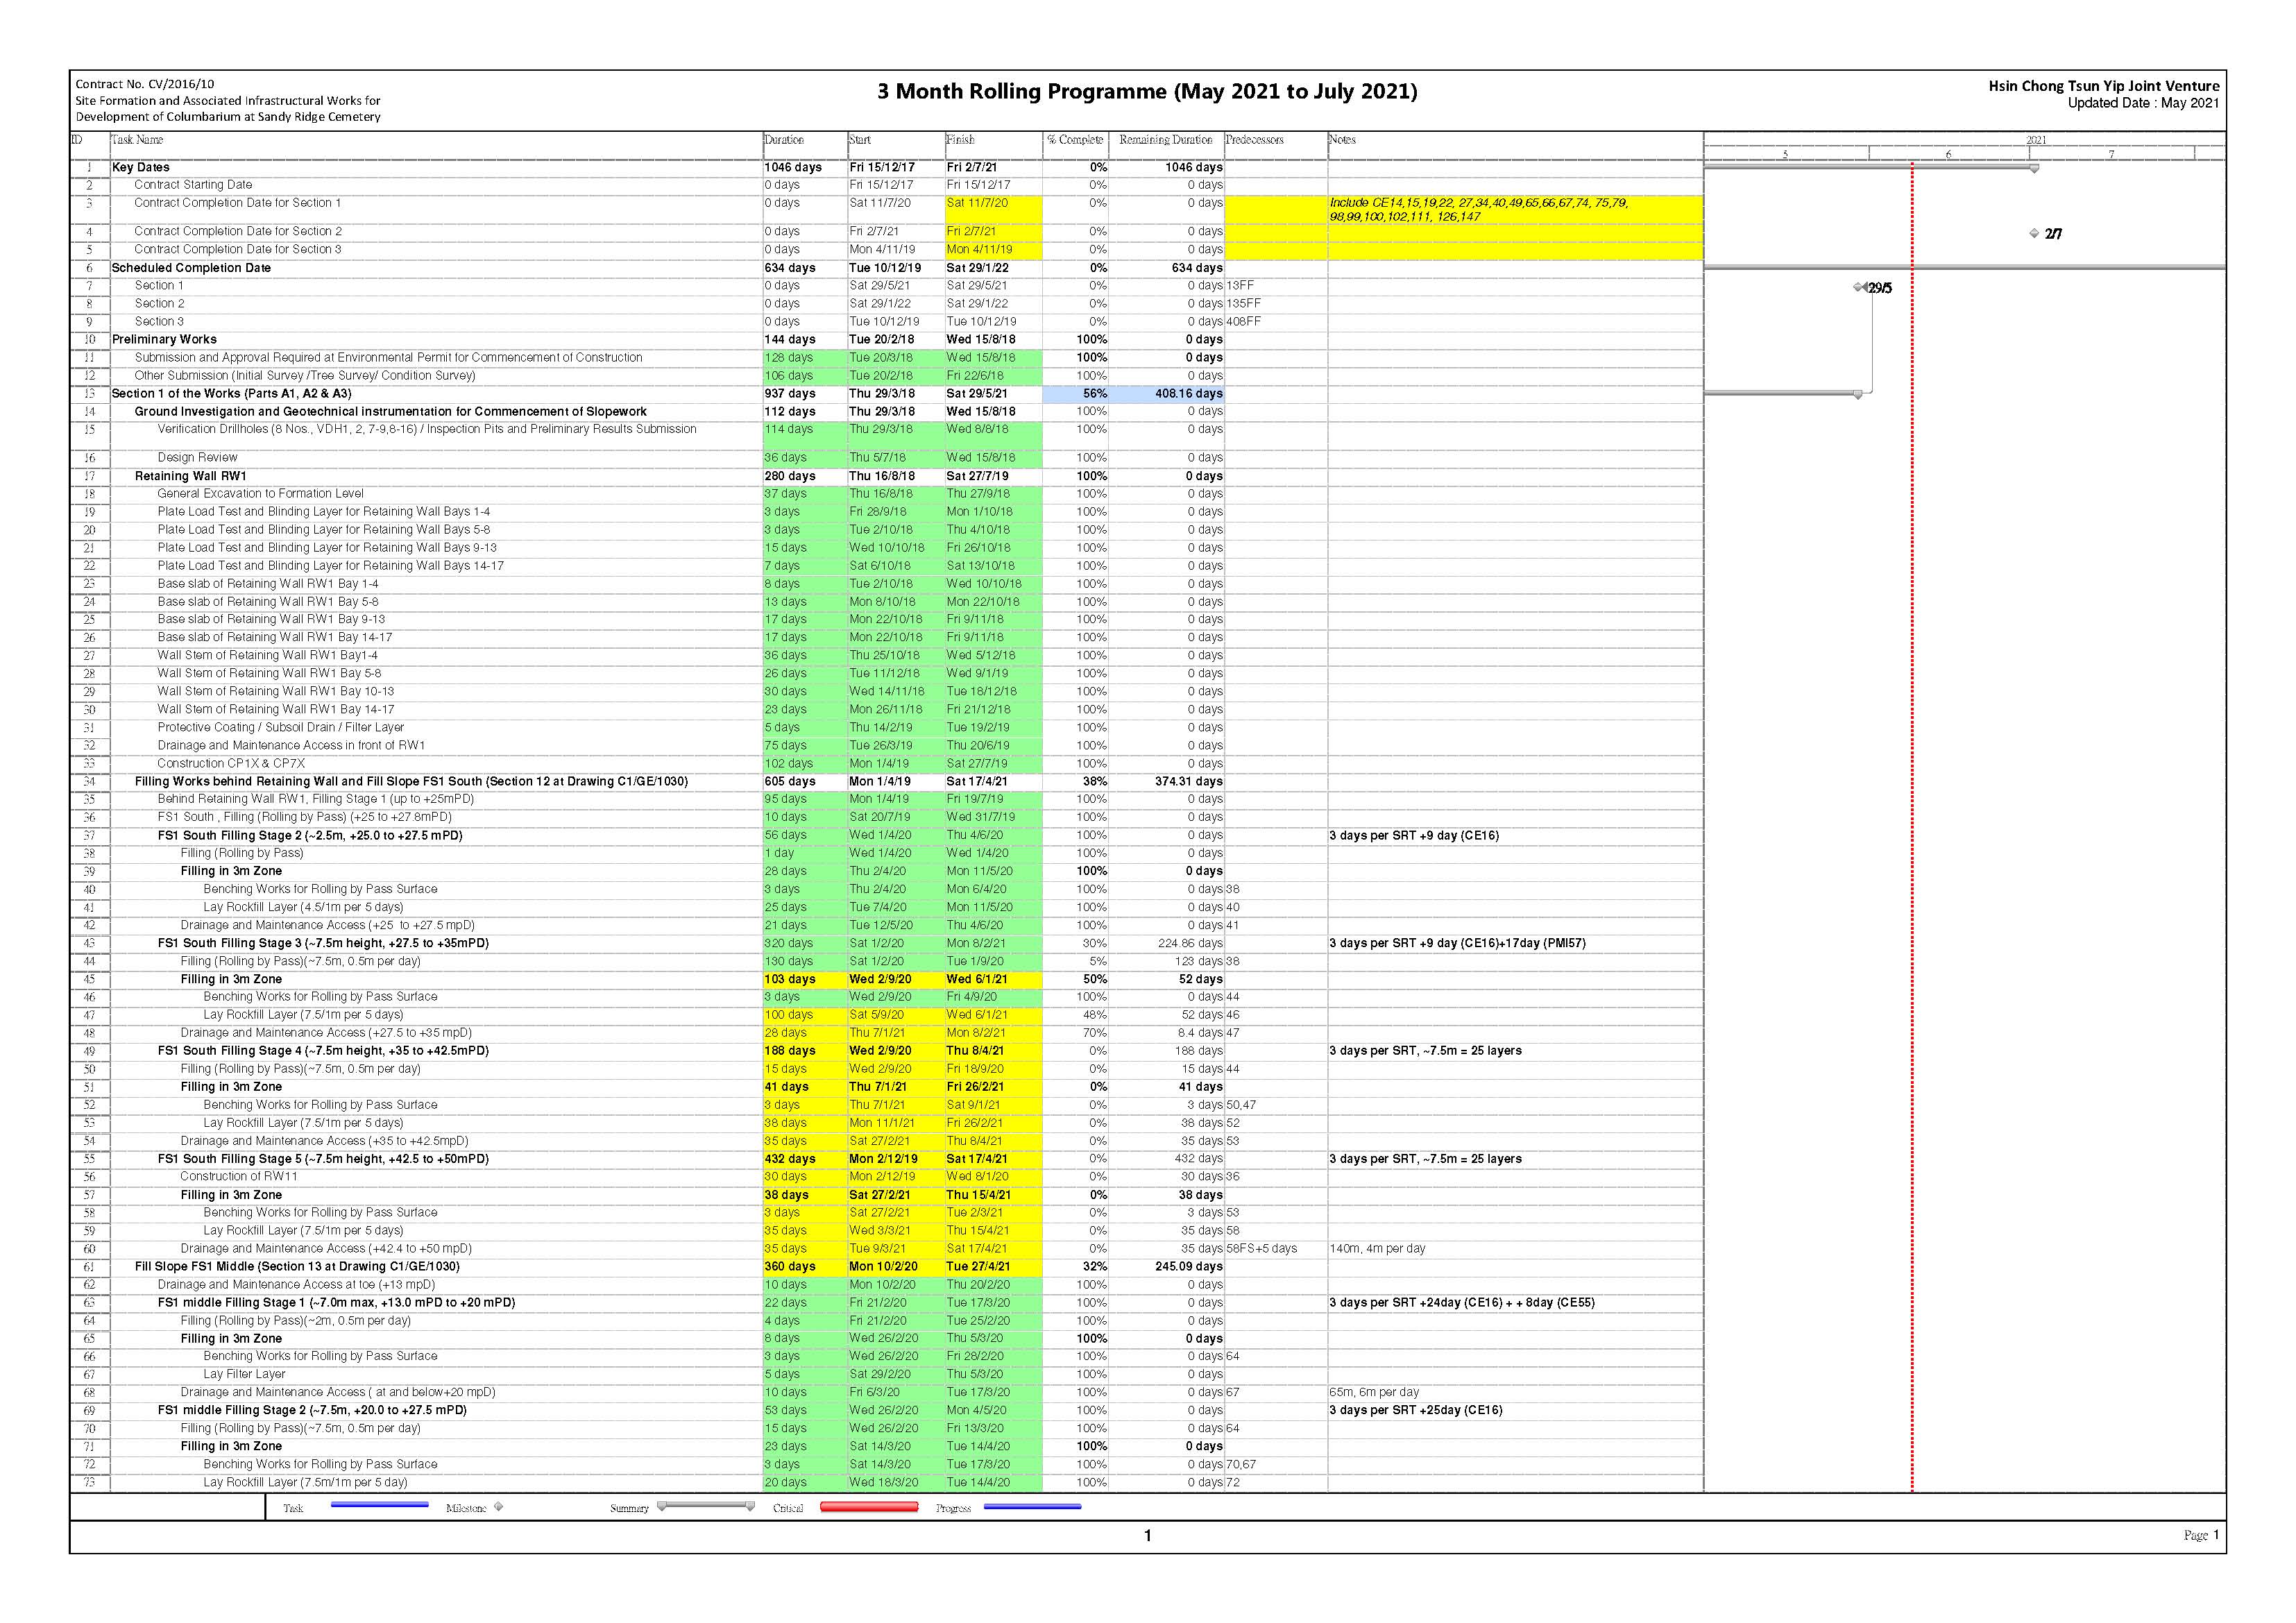Screen dimensions: 2296x1623
Task: Click "Filling Works behind Retaining Wall and Fill Slope" row
Action: pos(411,782)
